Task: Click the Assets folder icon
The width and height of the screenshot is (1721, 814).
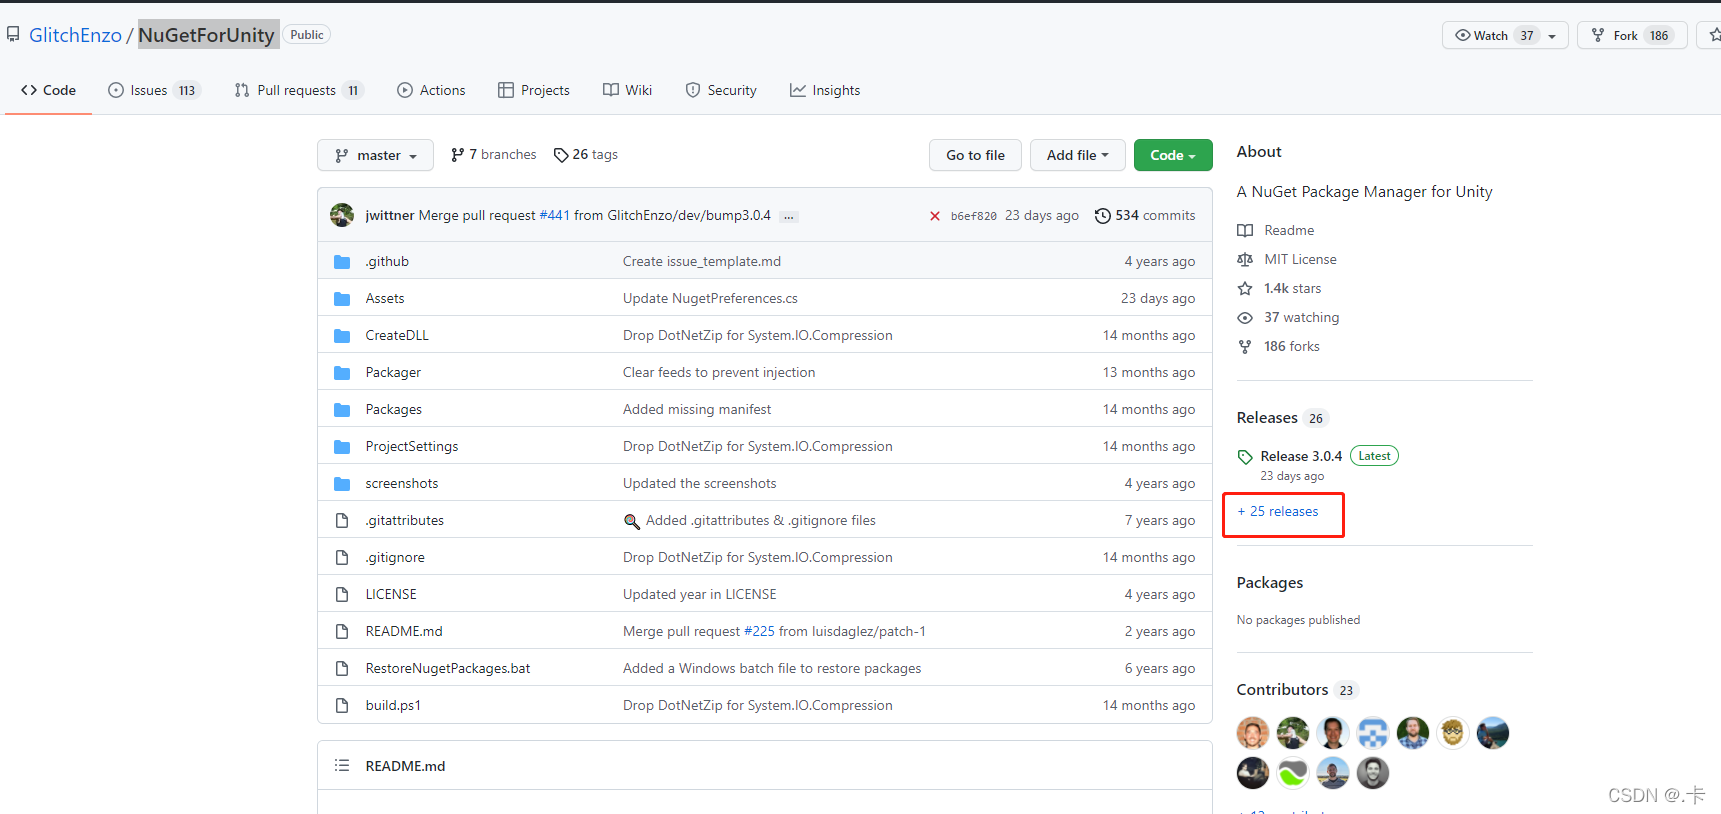Action: click(342, 299)
